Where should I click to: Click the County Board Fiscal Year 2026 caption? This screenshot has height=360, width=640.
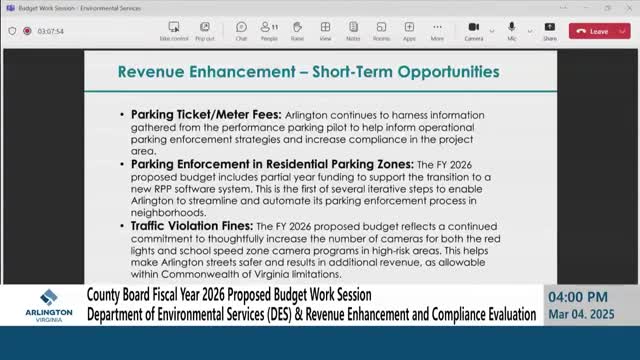[229, 295]
